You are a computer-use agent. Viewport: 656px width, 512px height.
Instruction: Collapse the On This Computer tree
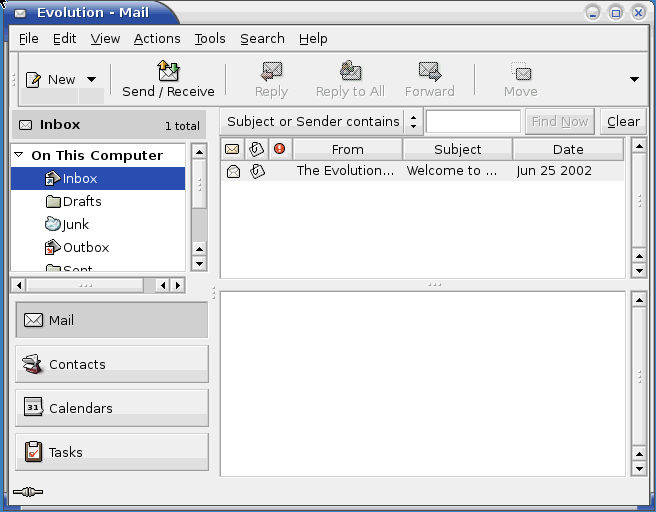[x=19, y=155]
